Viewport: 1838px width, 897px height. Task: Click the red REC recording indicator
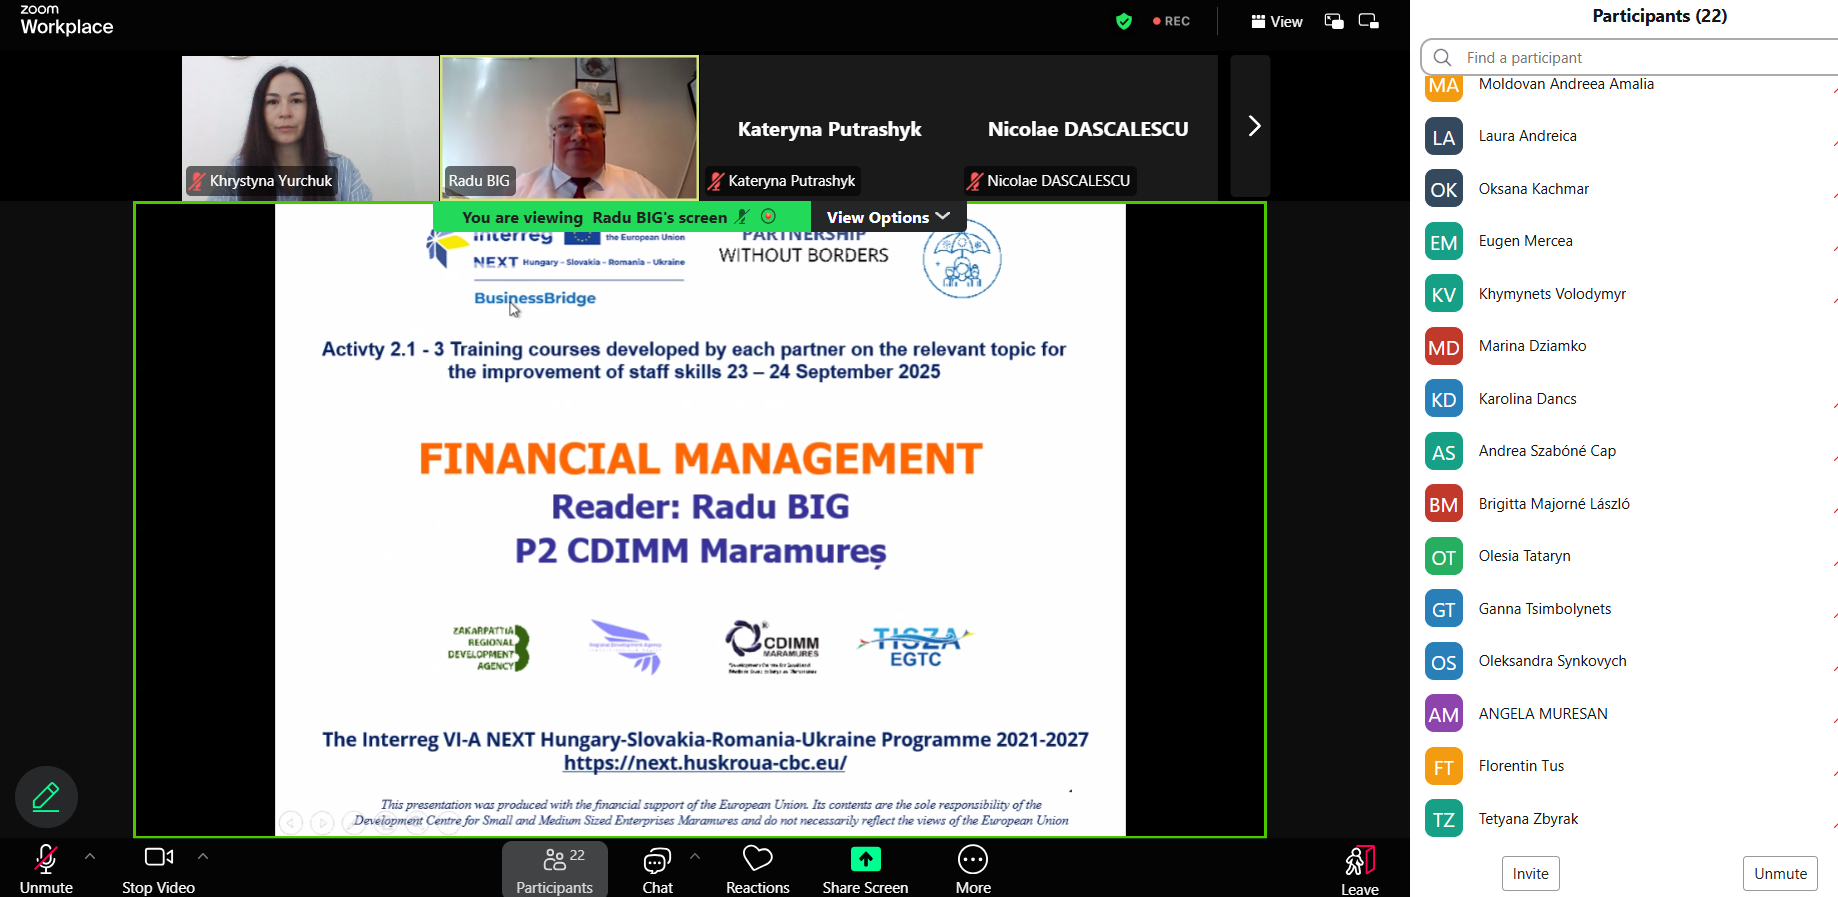[x=1171, y=21]
